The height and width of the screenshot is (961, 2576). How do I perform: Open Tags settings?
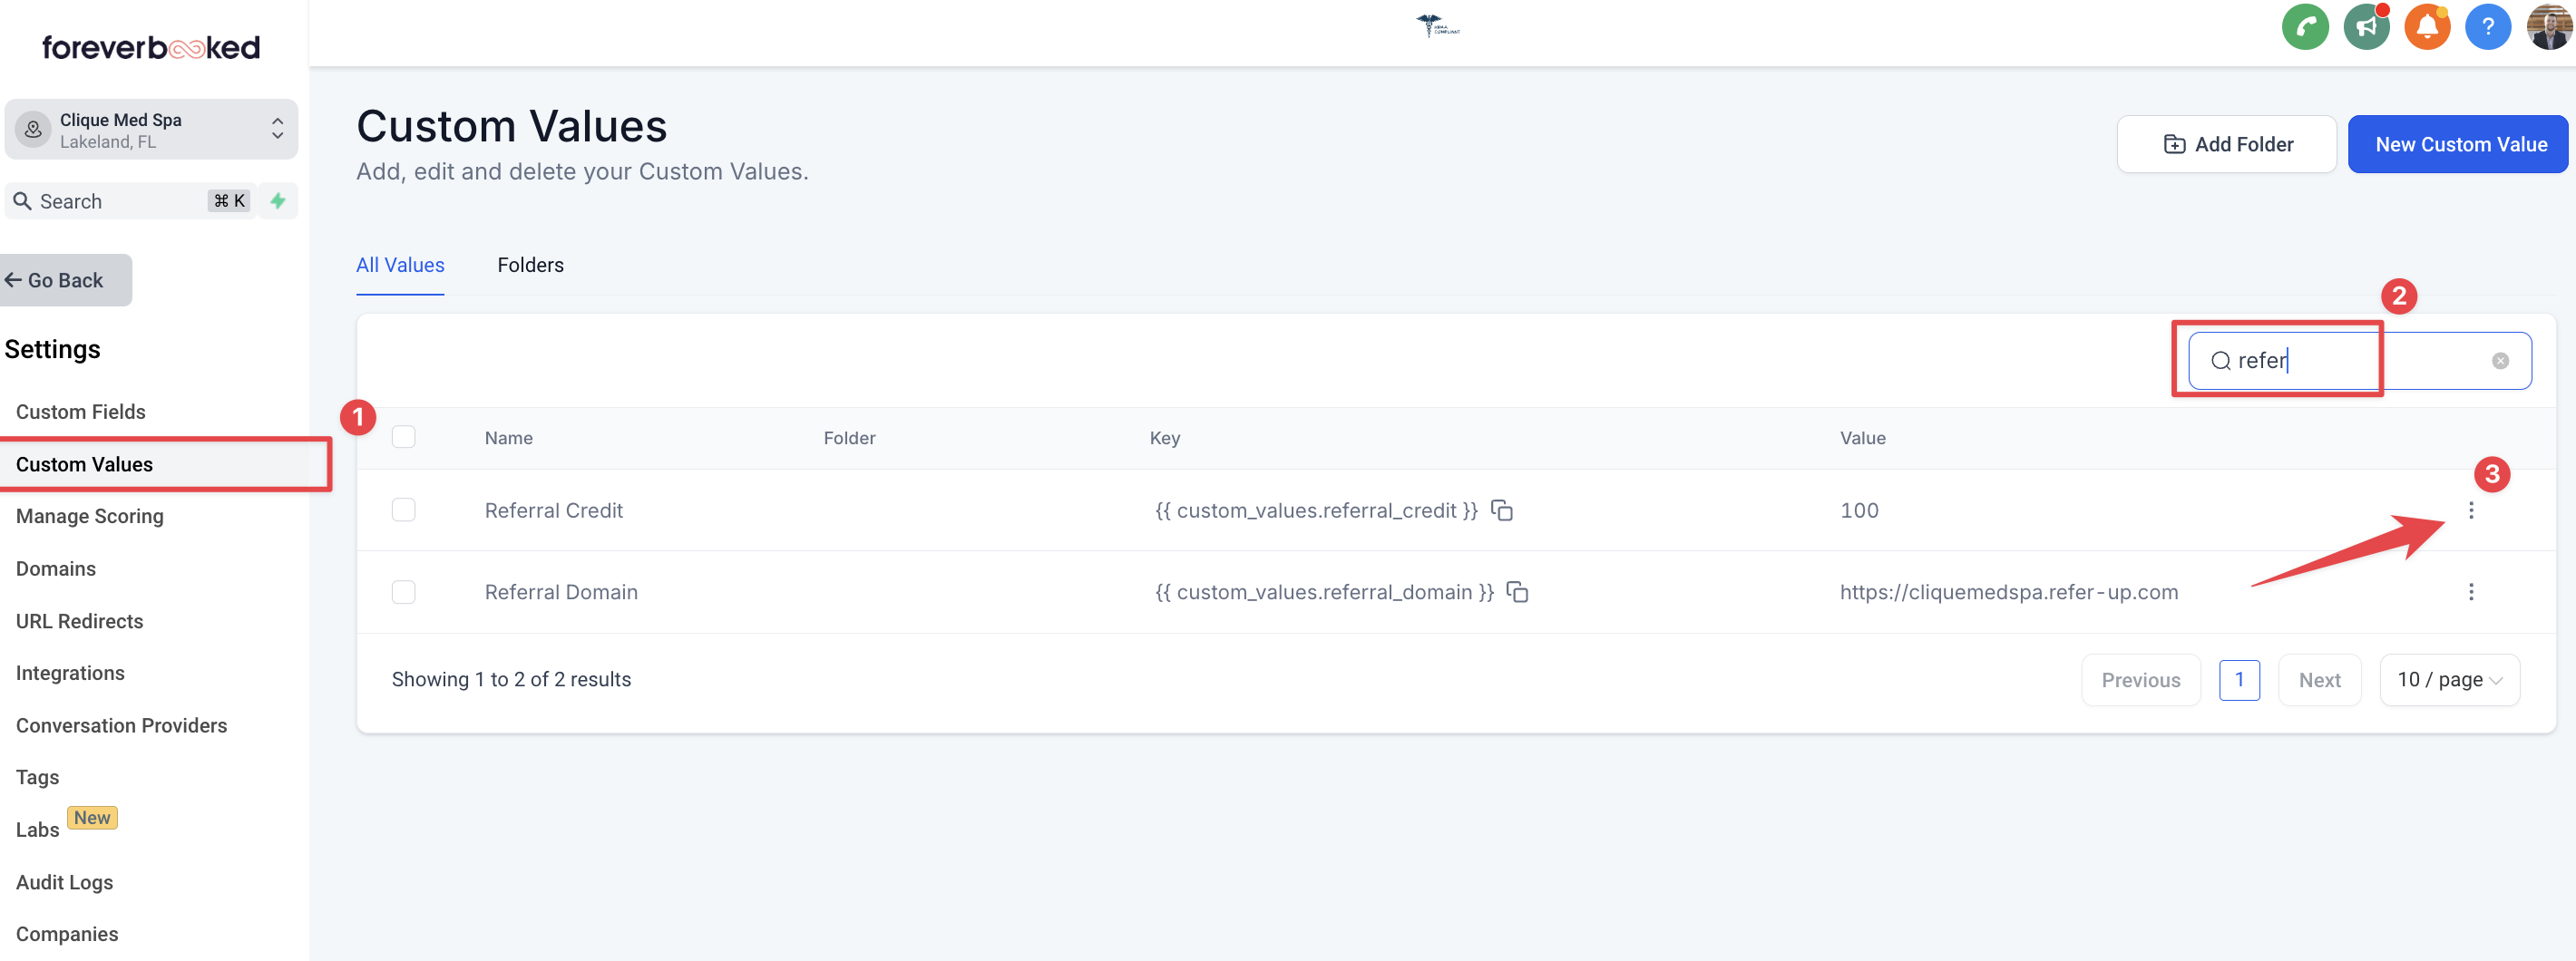38,777
